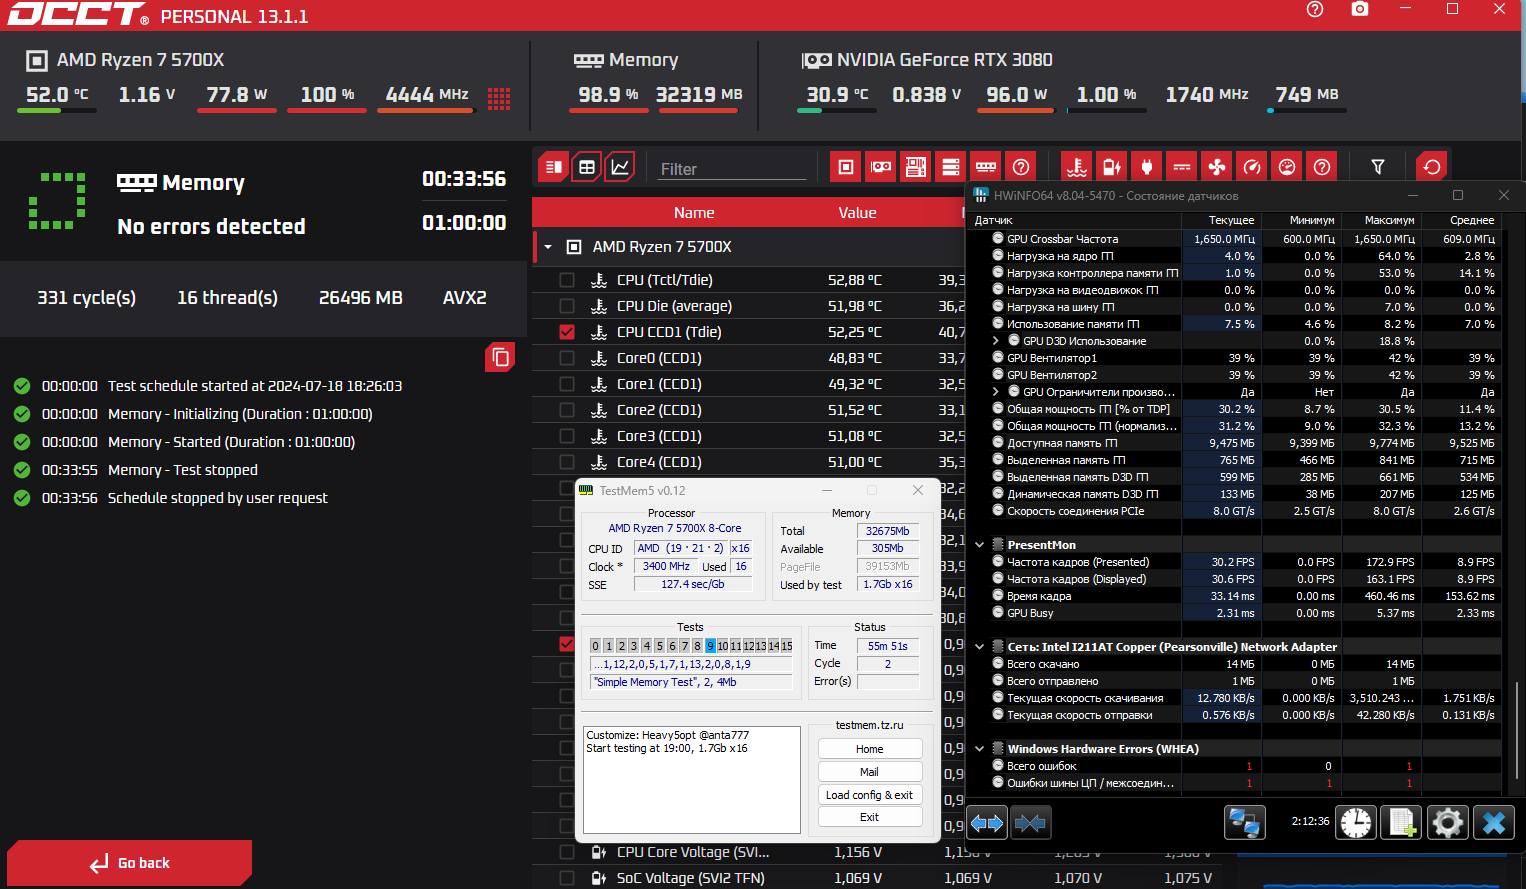
Task: Show battery/power-level sensors filter icon
Action: [x=1111, y=167]
